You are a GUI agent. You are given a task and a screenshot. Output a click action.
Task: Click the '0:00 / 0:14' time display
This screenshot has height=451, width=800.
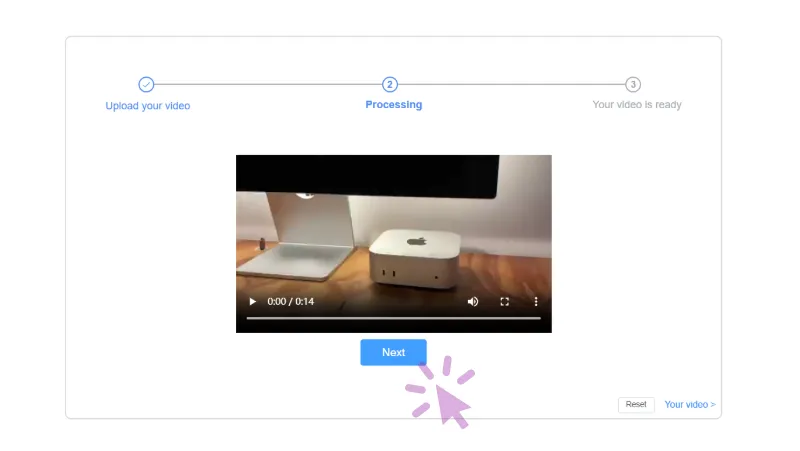click(291, 302)
